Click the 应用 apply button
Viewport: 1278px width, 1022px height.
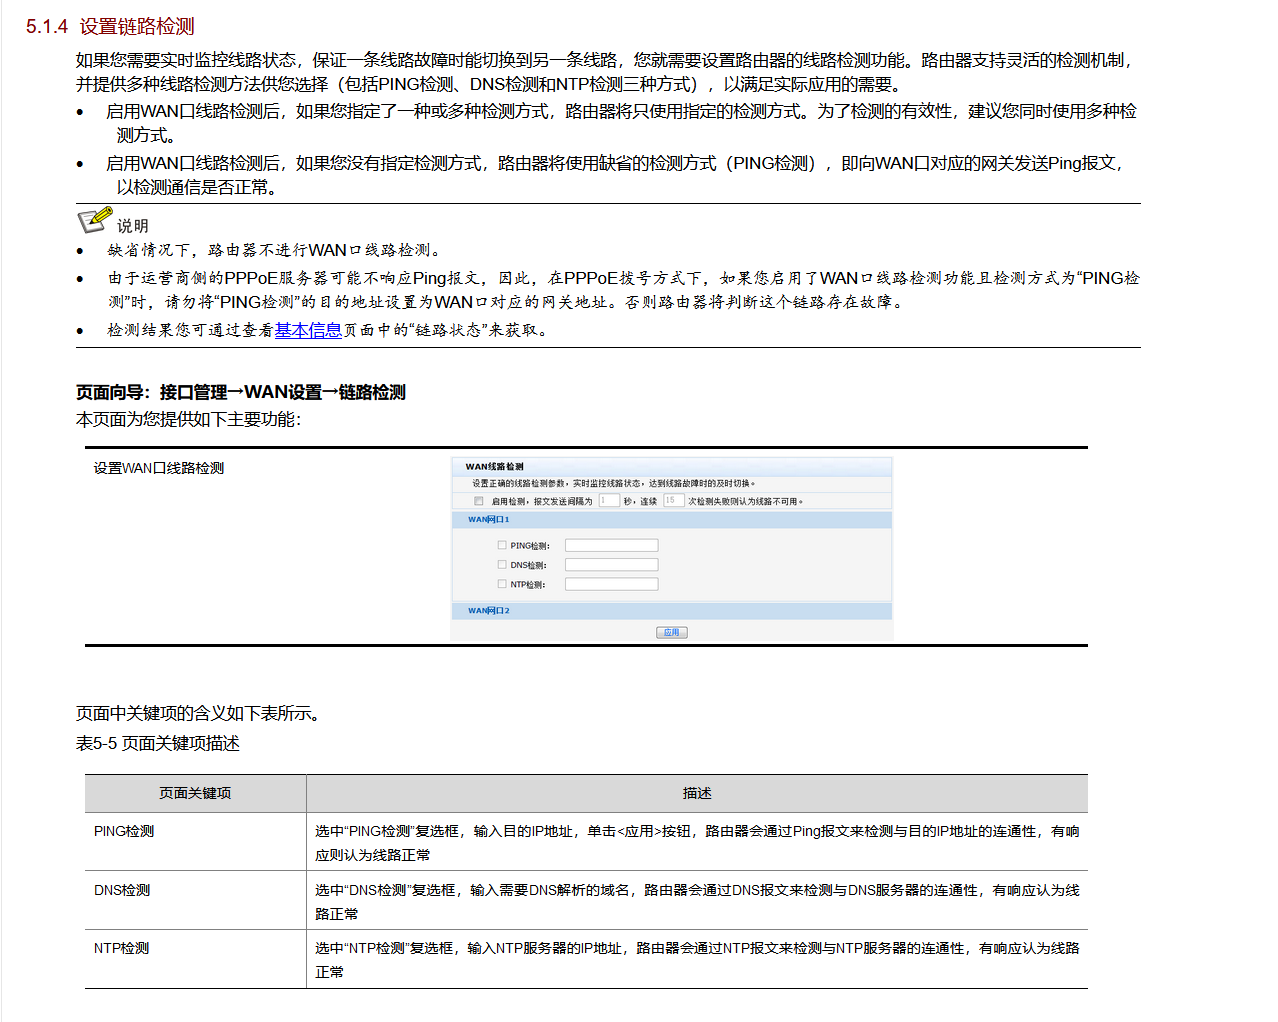pos(672,632)
